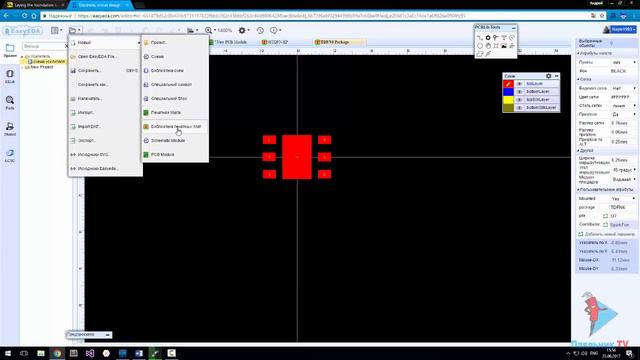The height and width of the screenshot is (360, 640).
Task: Toggle visibility of BottomSilkLayer
Action: pos(519,108)
